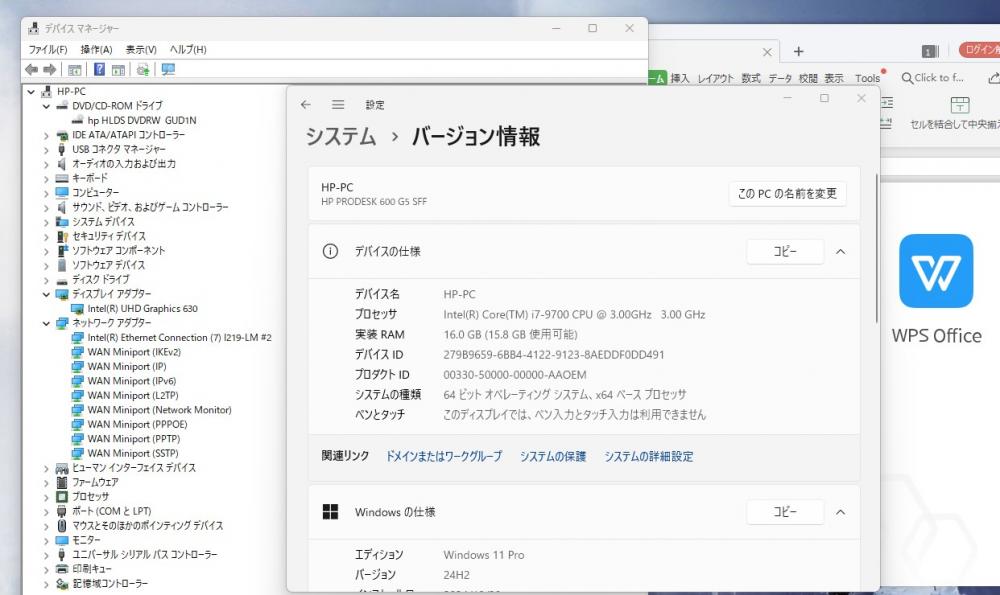Open the ドメインまたはワークグループ link
The width and height of the screenshot is (1000, 595).
pyautogui.click(x=444, y=456)
